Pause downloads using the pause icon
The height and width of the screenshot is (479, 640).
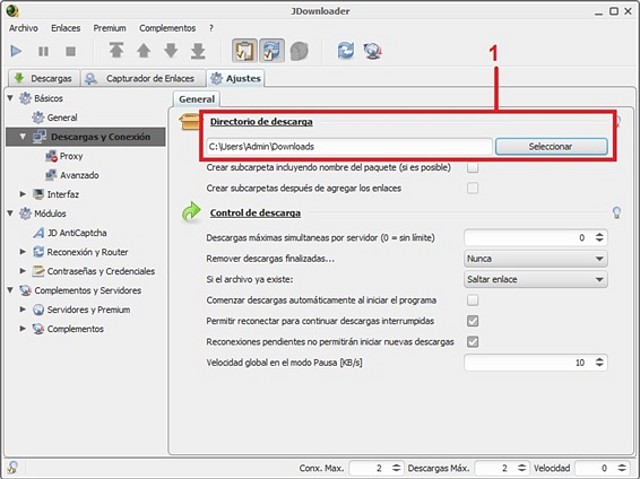click(x=43, y=51)
